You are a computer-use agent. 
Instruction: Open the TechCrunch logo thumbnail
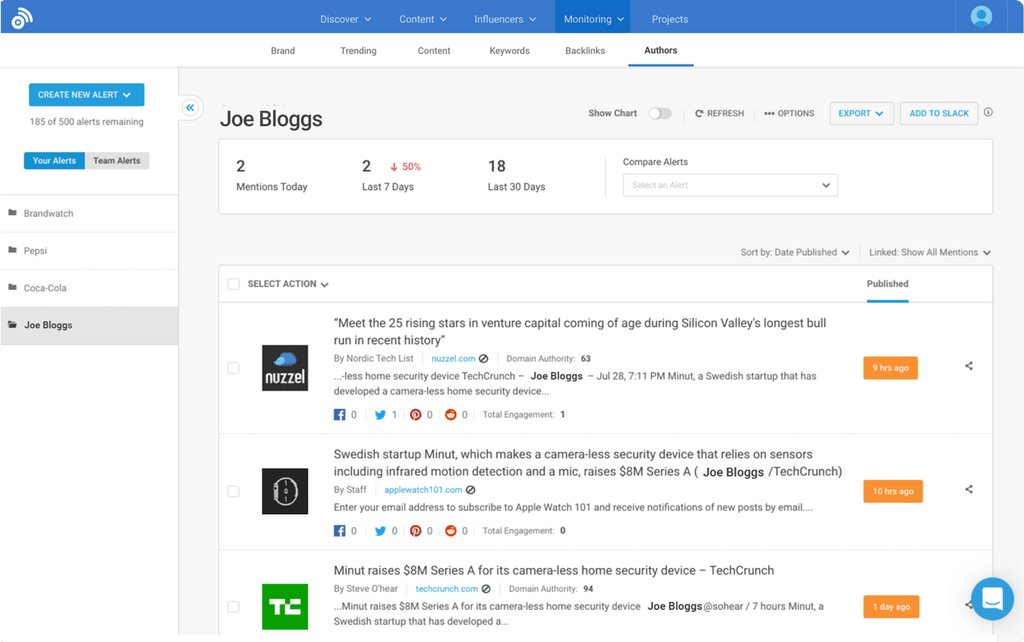tap(285, 607)
